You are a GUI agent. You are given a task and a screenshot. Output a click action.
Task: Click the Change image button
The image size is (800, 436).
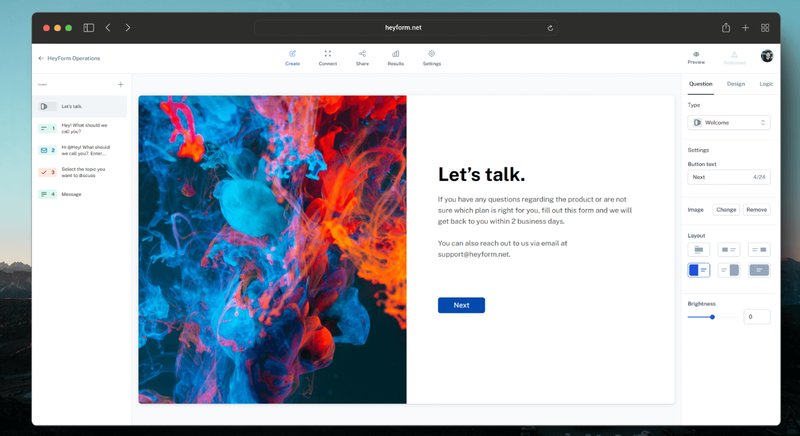726,210
